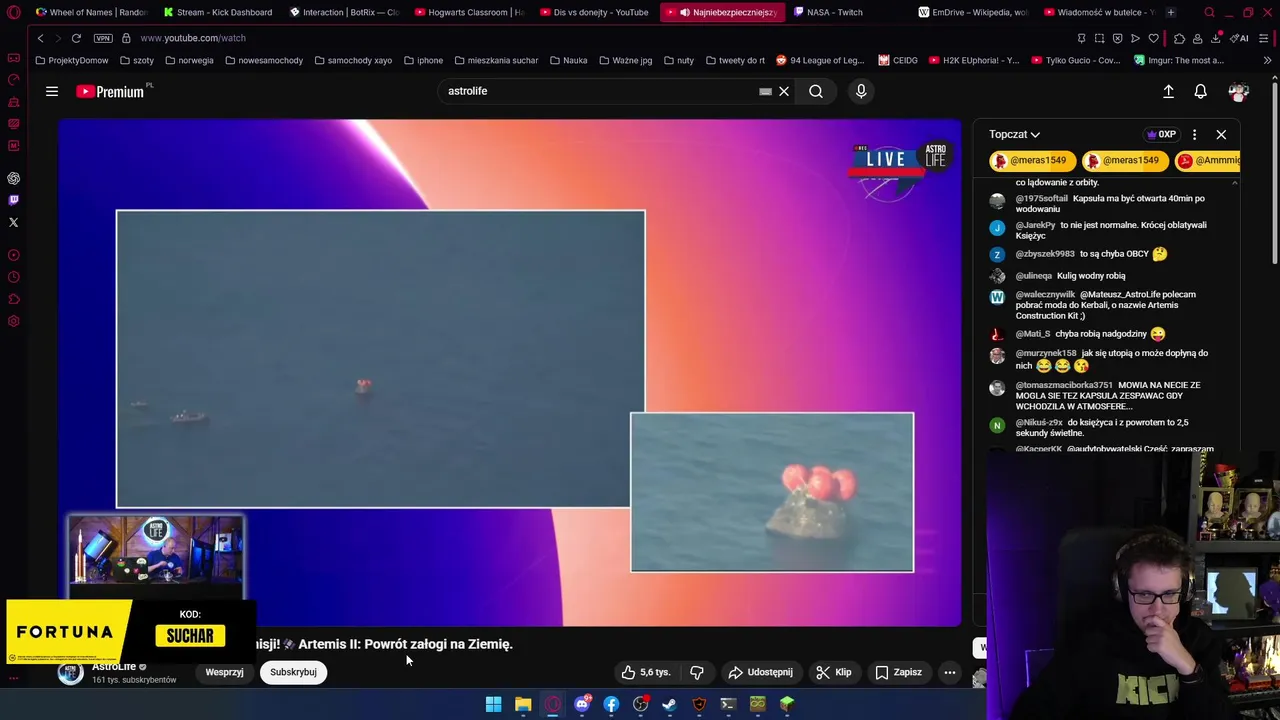Click @zbyszek9983 chat message
Screen dimensions: 1280x720
(x=1092, y=254)
